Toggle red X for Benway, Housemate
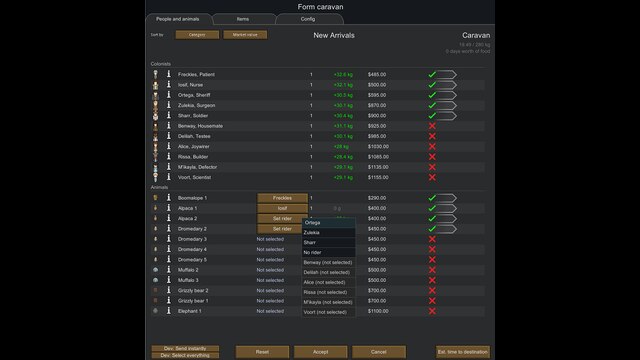The image size is (640, 360). coord(432,126)
